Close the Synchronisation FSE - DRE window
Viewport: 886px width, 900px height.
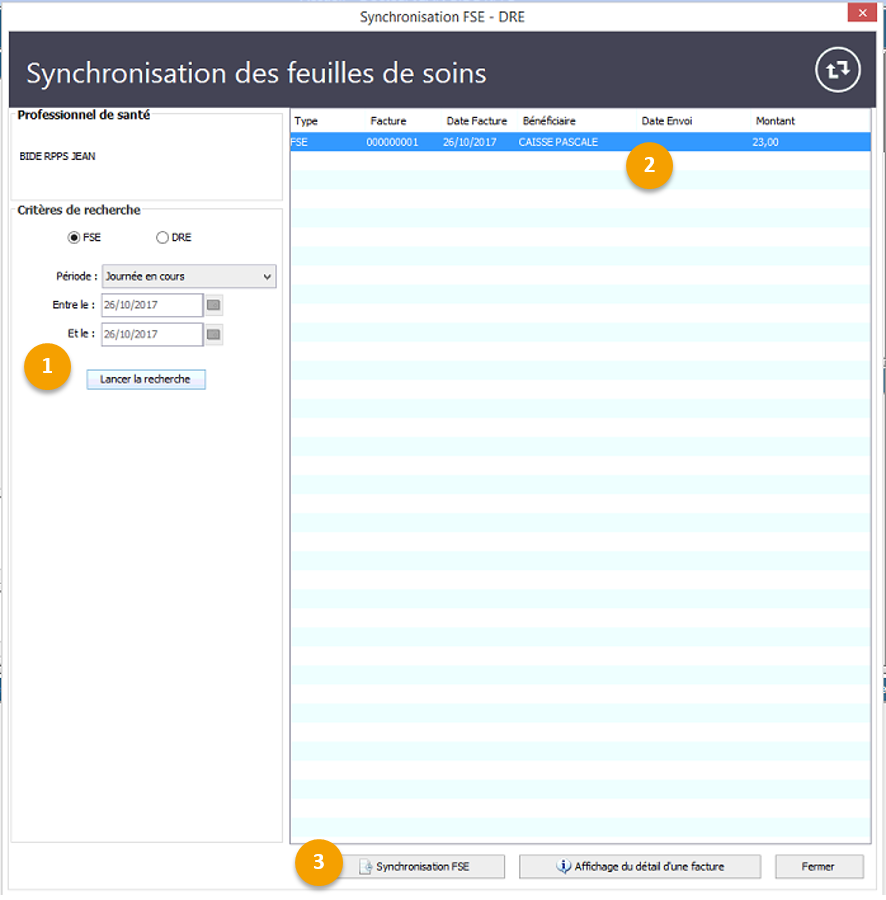[x=860, y=13]
